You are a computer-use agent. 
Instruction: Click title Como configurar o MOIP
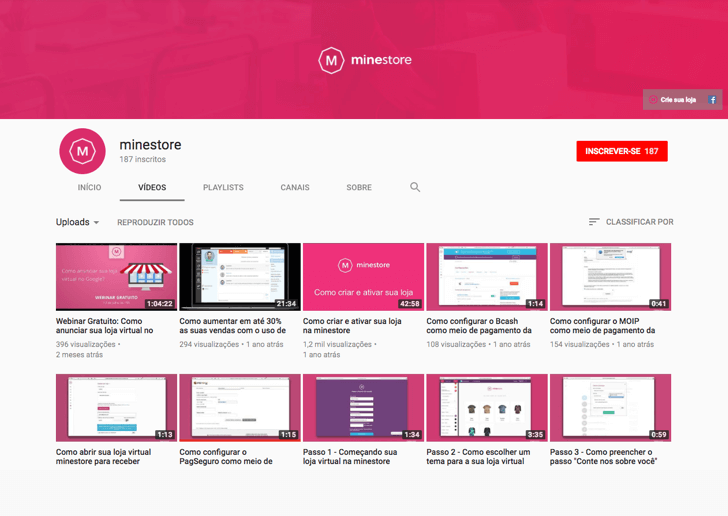pyautogui.click(x=603, y=326)
